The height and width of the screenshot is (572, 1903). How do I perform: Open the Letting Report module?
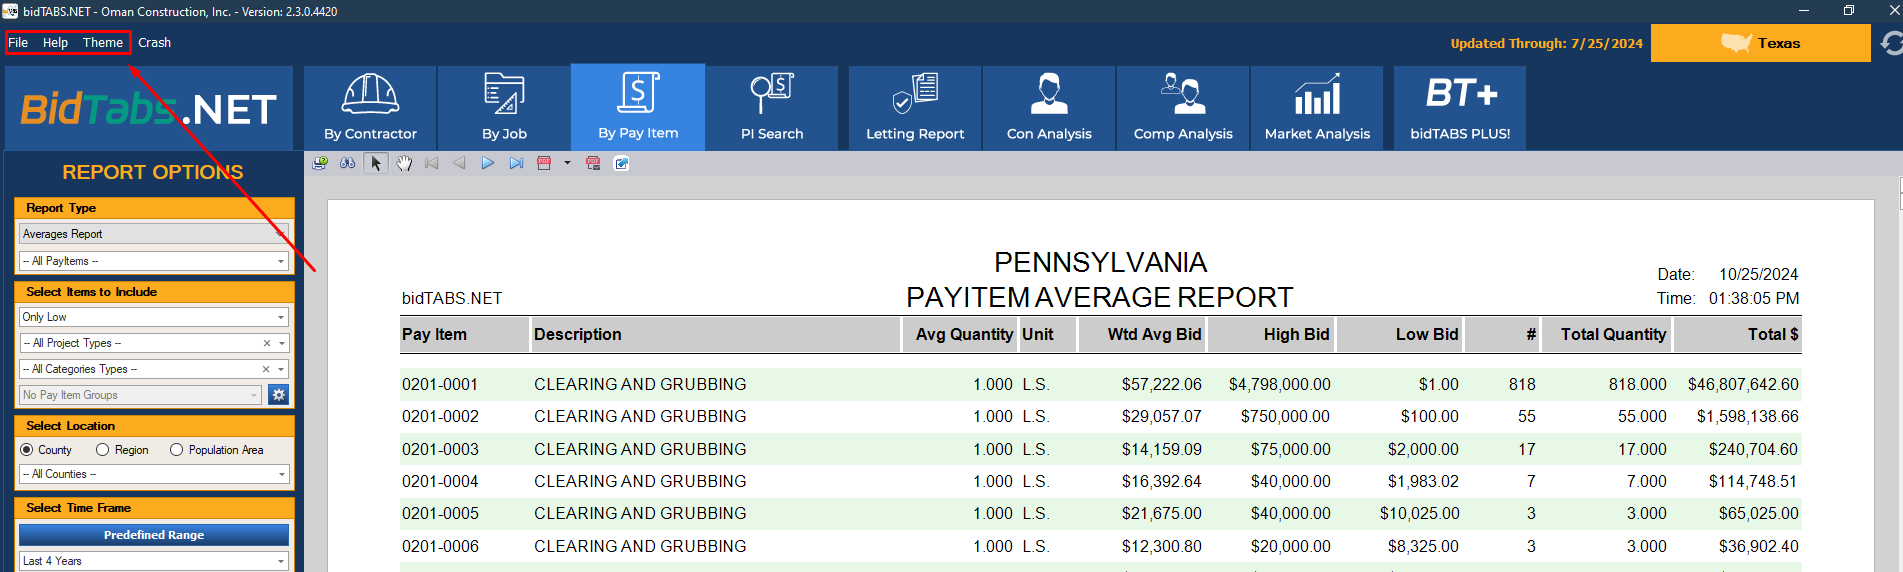tap(915, 108)
